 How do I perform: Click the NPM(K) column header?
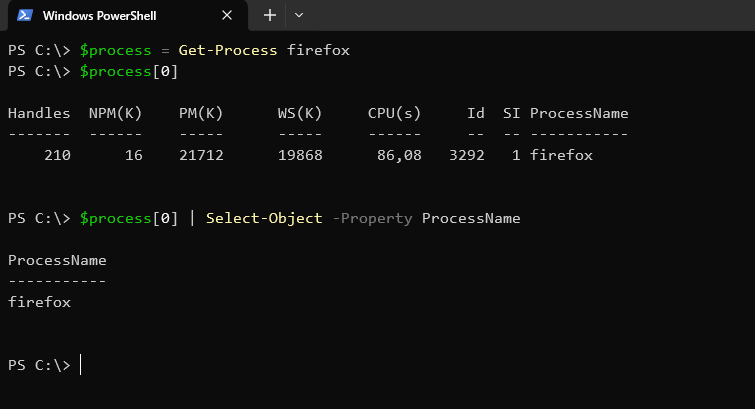[117, 113]
